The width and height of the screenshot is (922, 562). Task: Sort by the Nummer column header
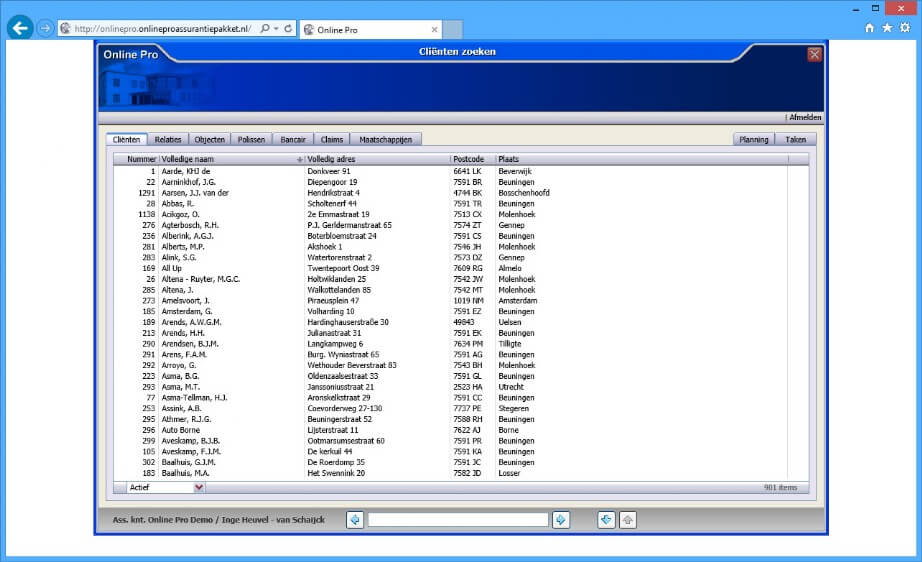[142, 159]
